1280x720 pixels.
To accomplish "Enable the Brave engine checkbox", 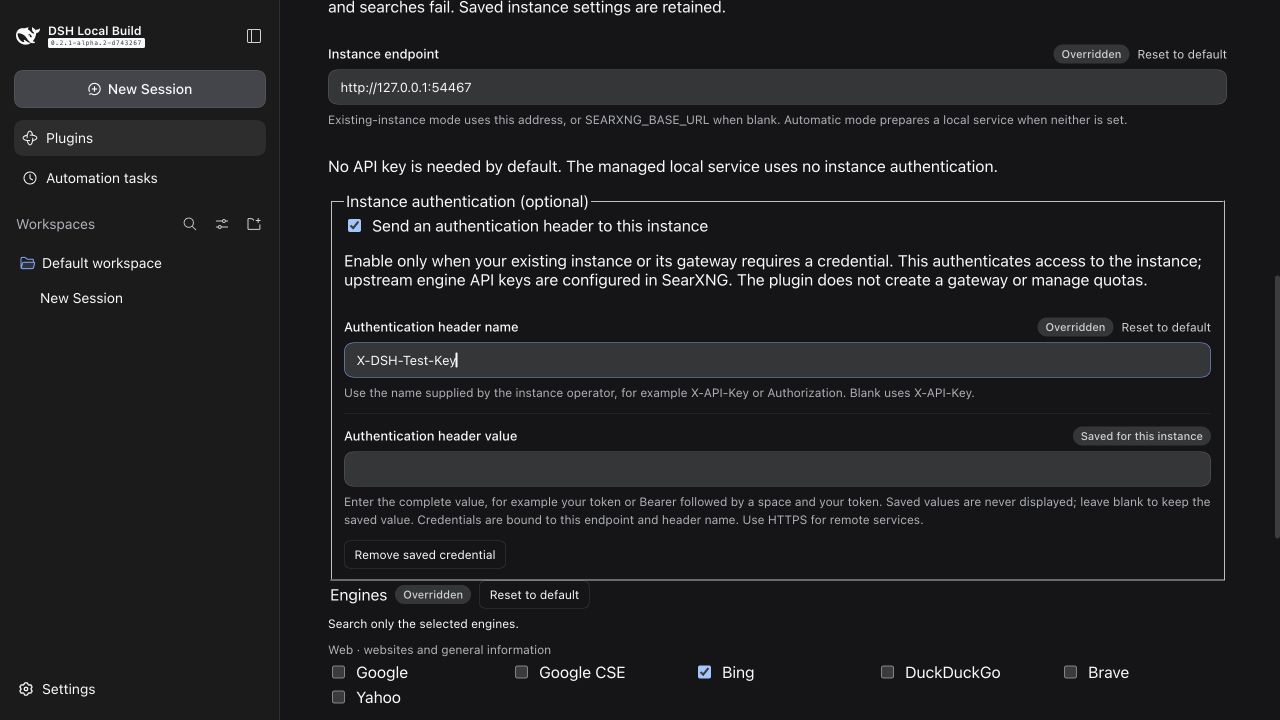I will coord(1070,672).
